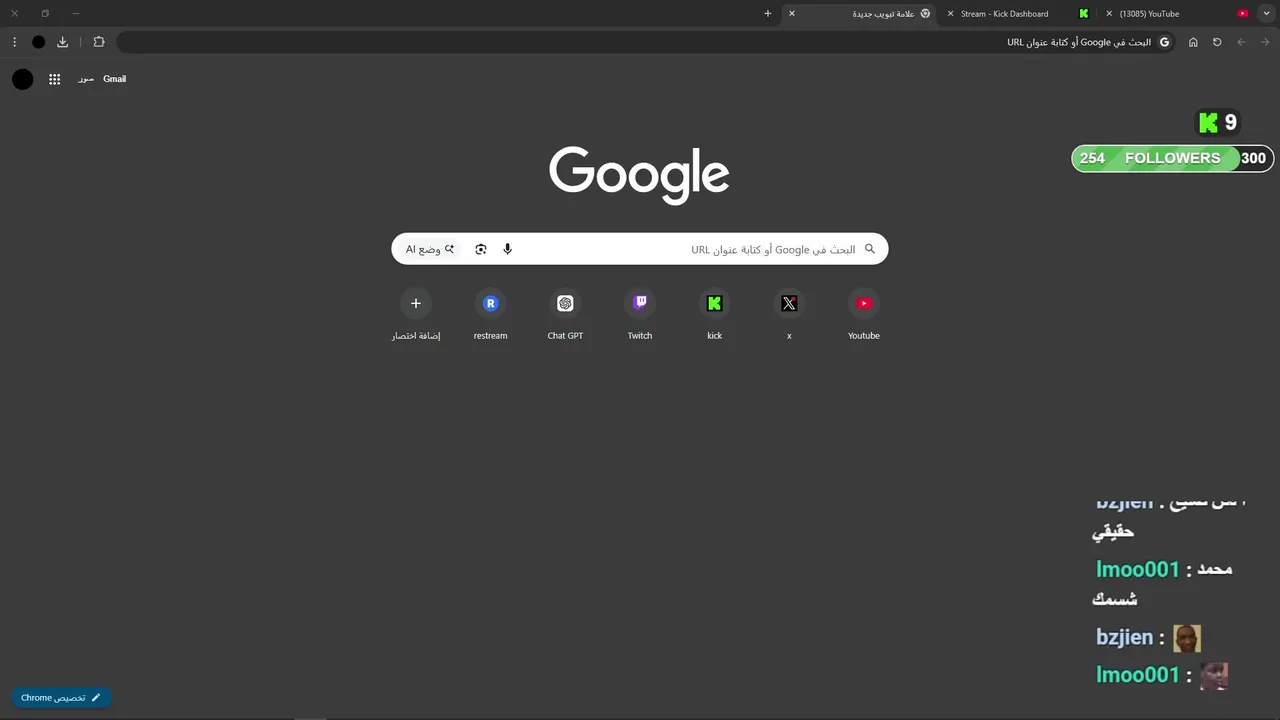Click the right-pointing navigation arrow in toolbar
Image resolution: width=1280 pixels, height=720 pixels.
pos(1265,42)
